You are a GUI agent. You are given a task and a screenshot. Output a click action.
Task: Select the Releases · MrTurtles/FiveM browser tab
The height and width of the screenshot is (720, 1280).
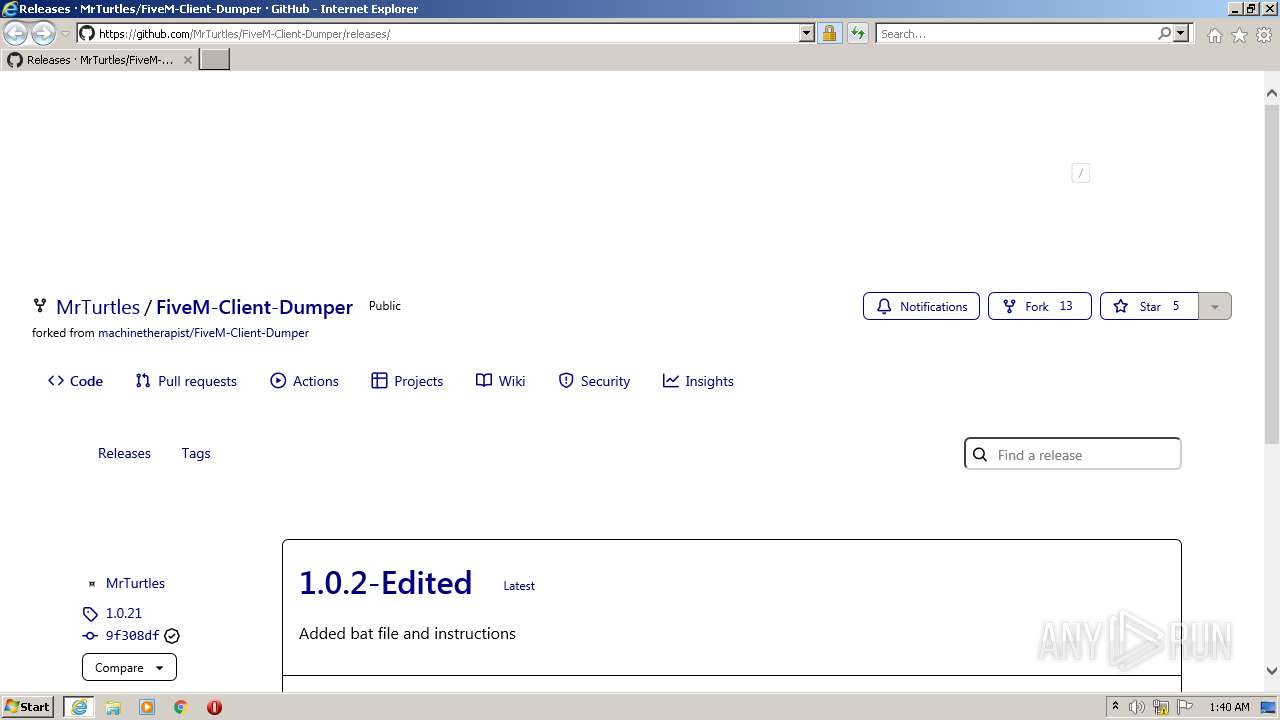pos(99,60)
